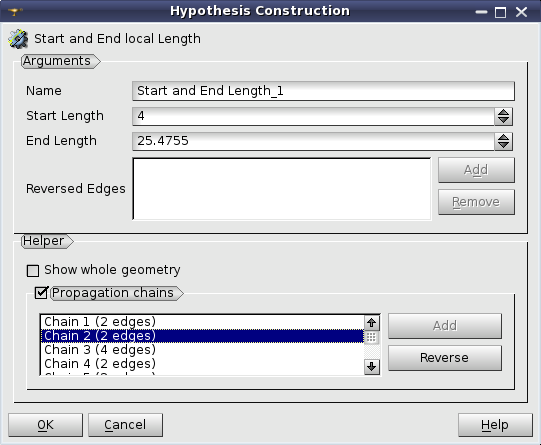Decrease End Length with down arrow
Image resolution: width=541 pixels, height=445 pixels.
503,146
